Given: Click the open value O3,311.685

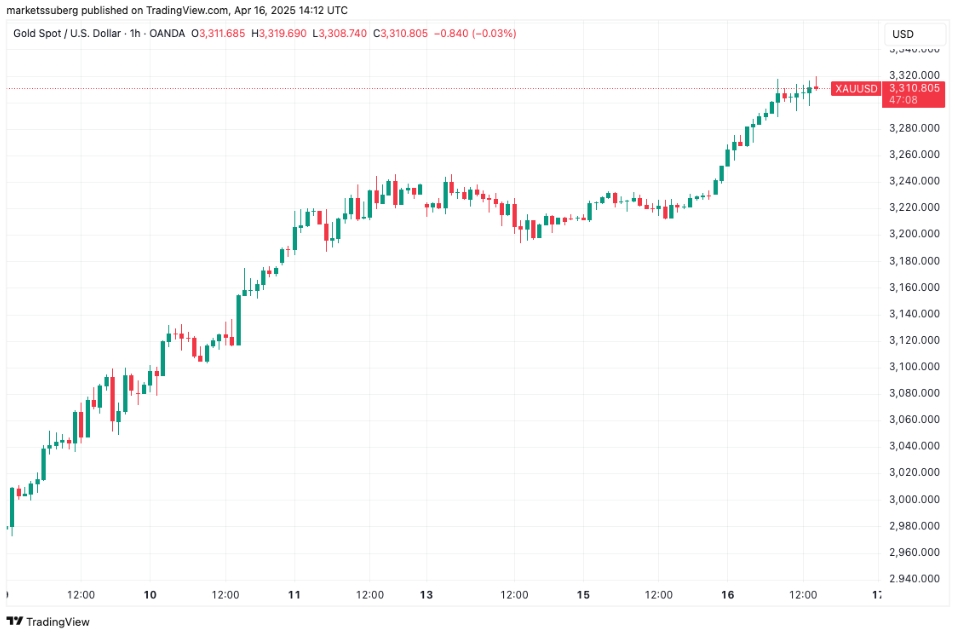Looking at the screenshot, I should pyautogui.click(x=218, y=33).
